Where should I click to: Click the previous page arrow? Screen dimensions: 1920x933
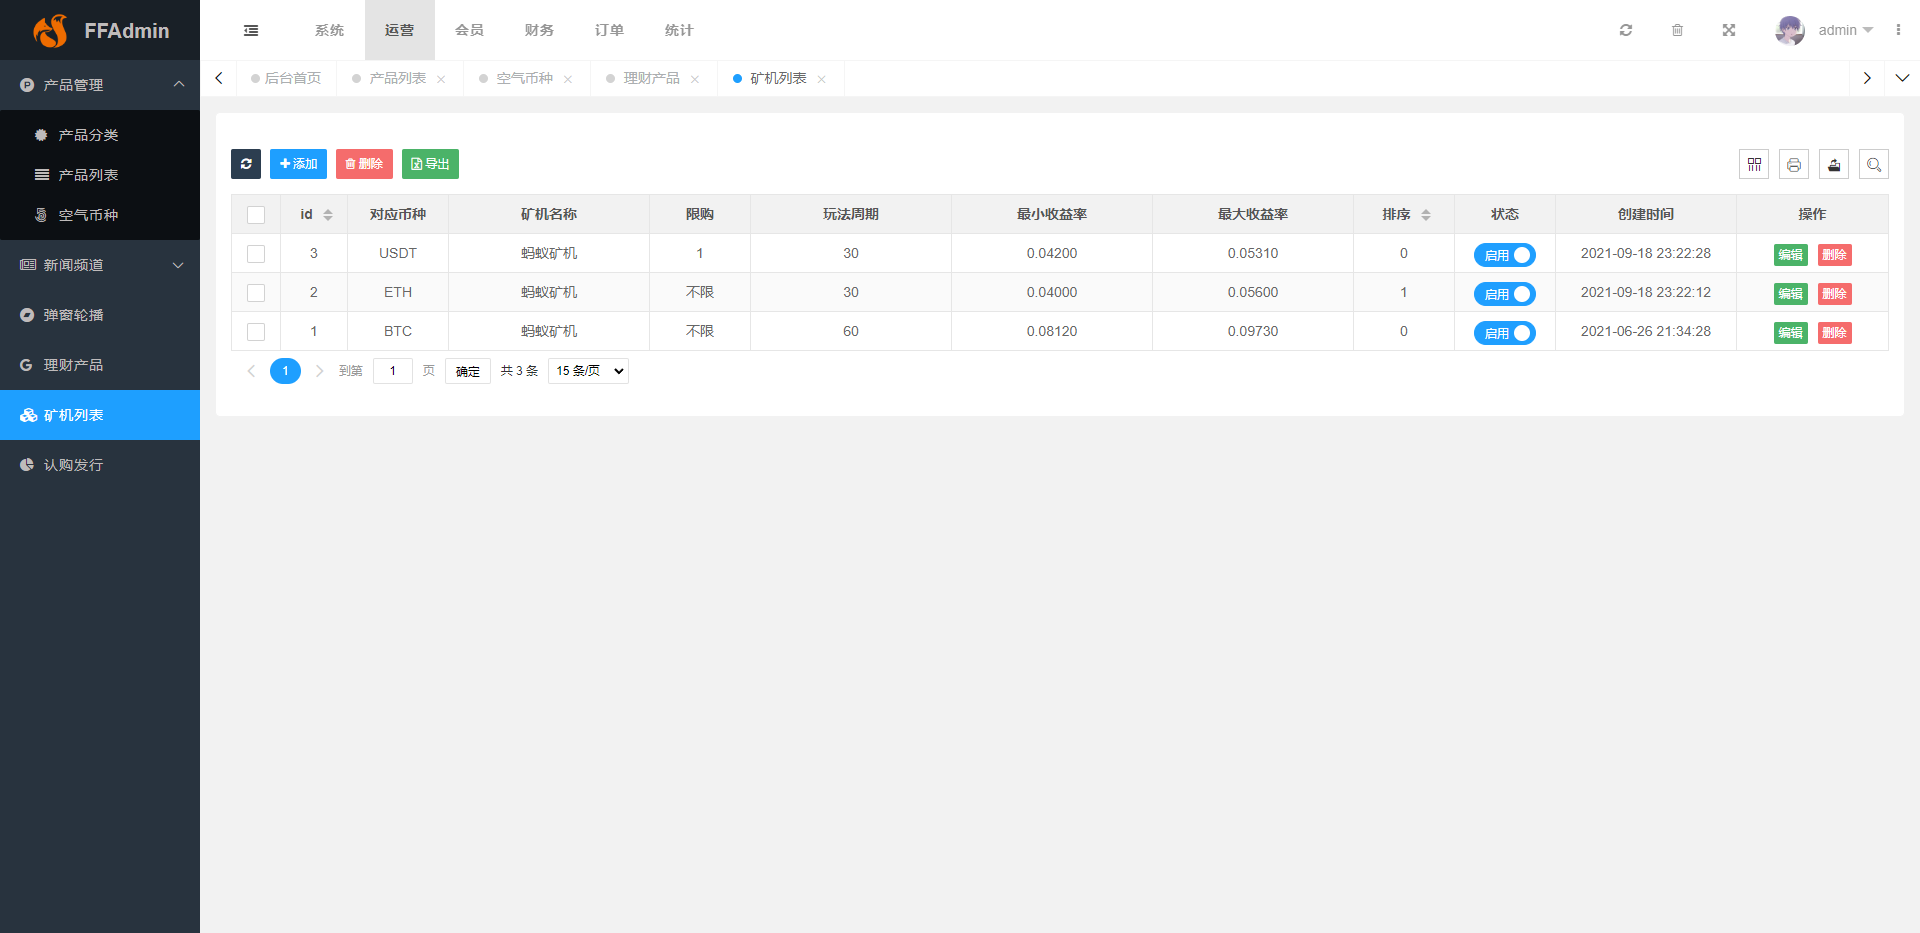click(x=251, y=371)
